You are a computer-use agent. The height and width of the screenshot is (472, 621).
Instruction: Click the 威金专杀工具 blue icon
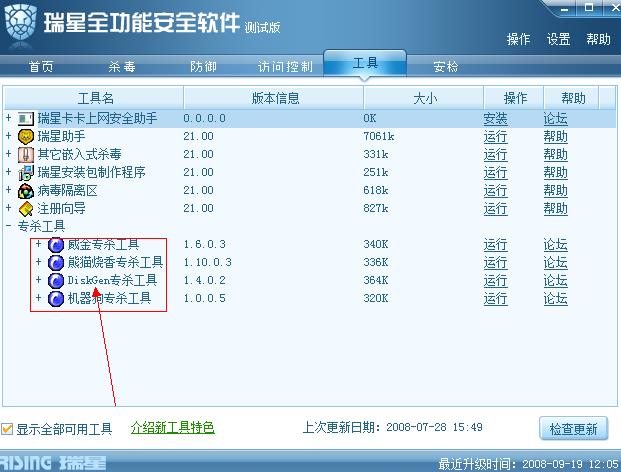coord(56,245)
